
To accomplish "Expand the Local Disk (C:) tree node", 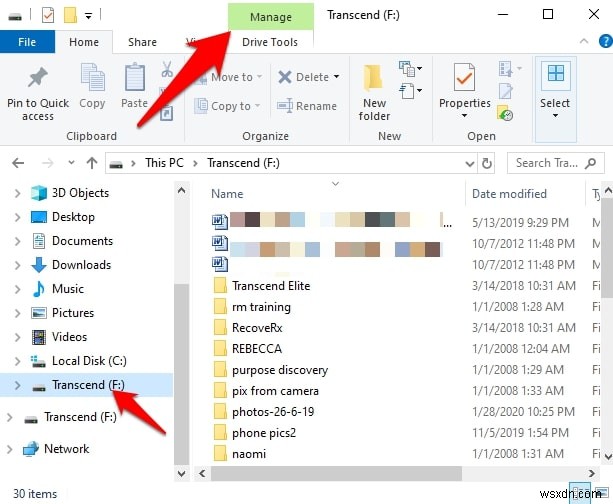I will (x=17, y=361).
